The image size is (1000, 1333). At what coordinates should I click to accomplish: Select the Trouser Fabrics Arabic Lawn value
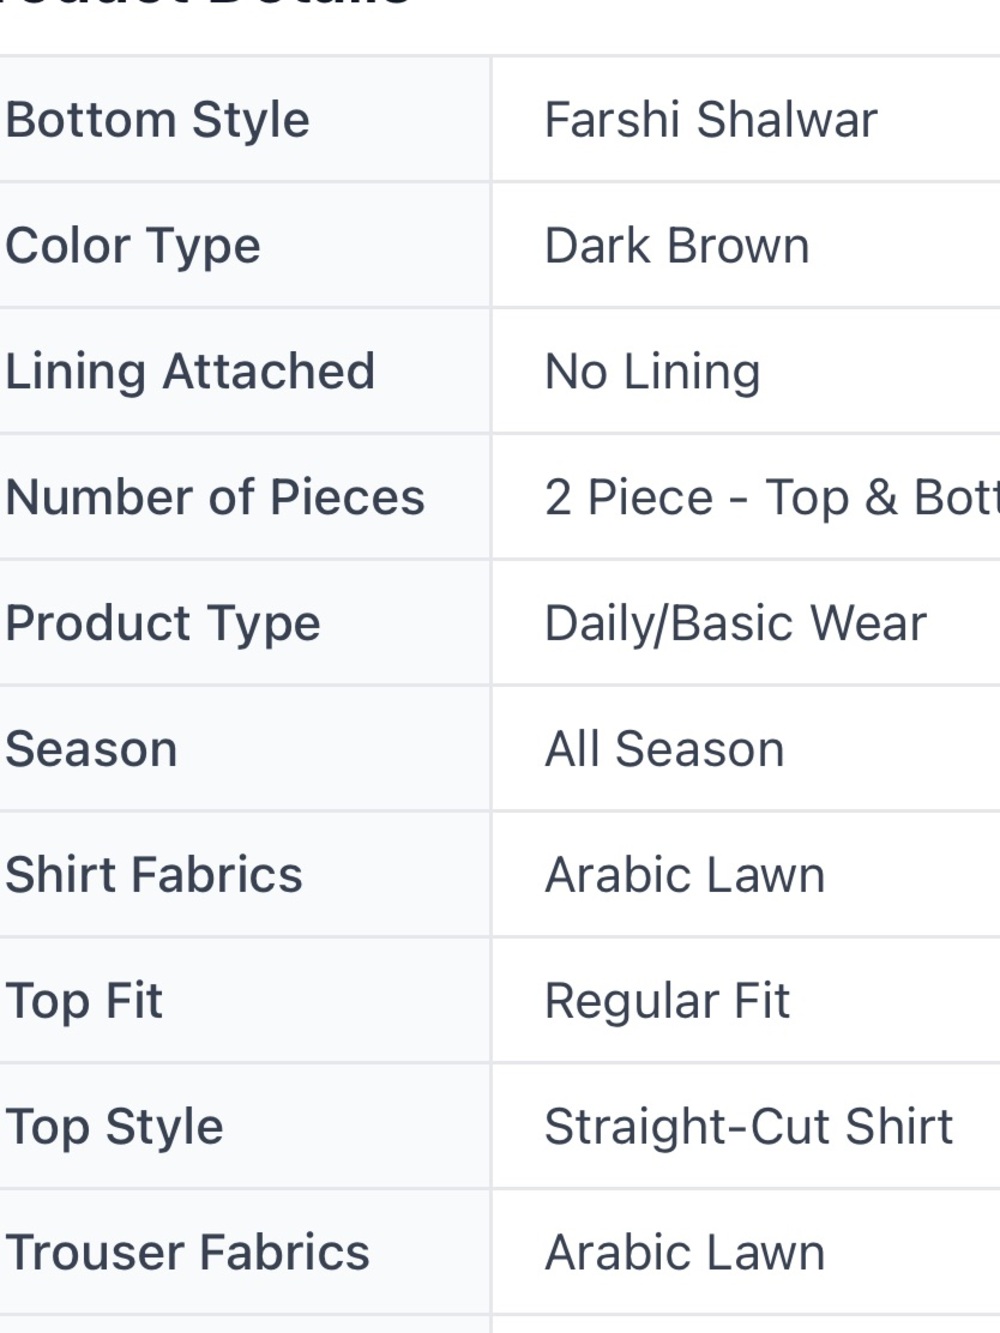coord(685,1252)
